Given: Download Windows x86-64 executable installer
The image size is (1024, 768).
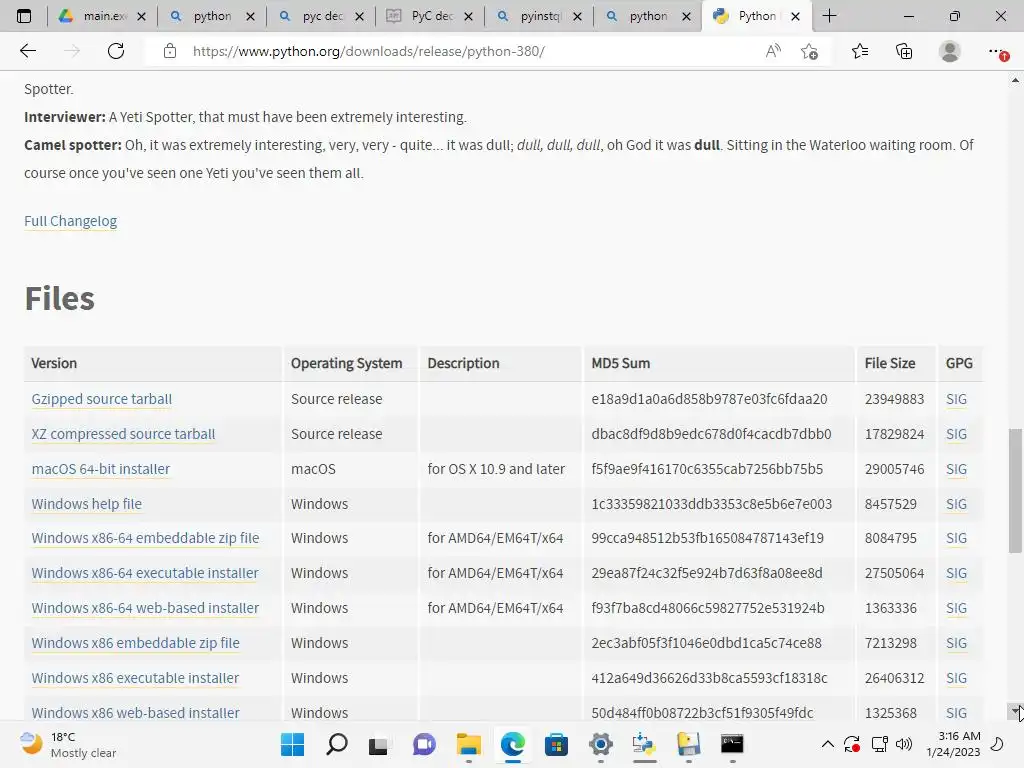Looking at the screenshot, I should pos(145,573).
